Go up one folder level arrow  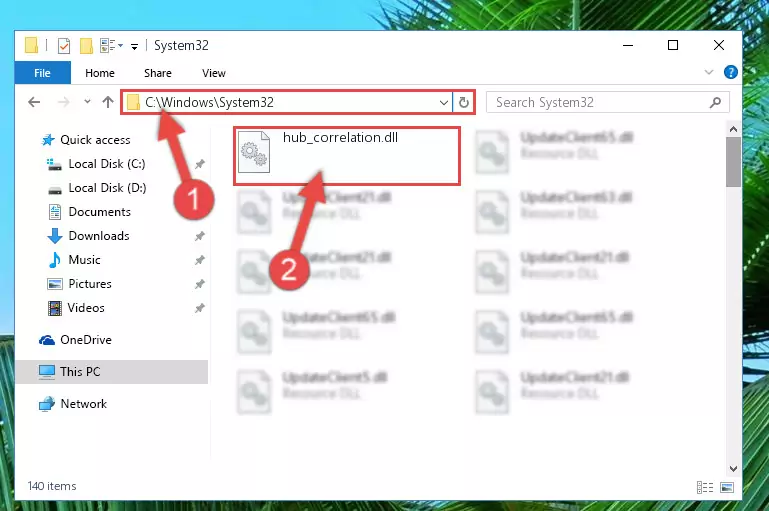pos(107,102)
